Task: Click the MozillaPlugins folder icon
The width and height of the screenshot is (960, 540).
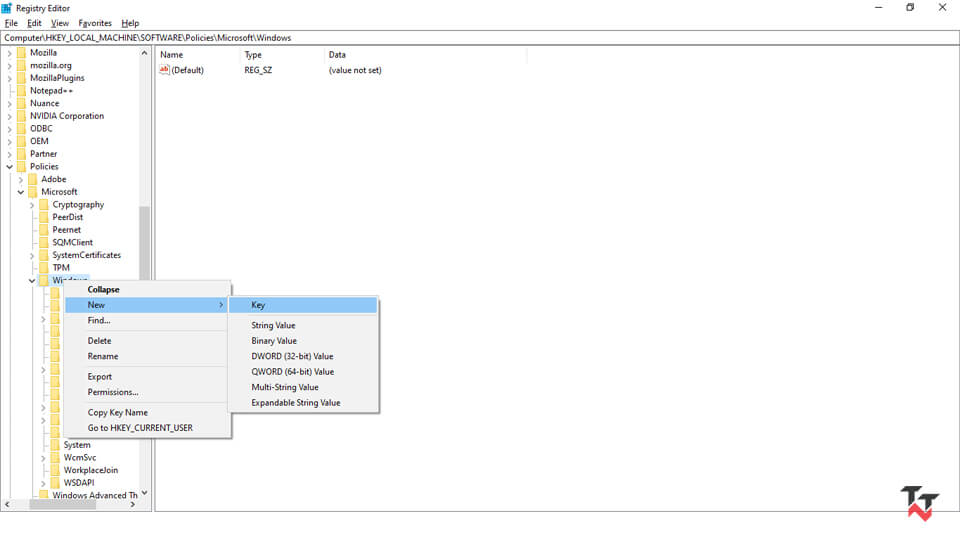Action: (x=21, y=78)
